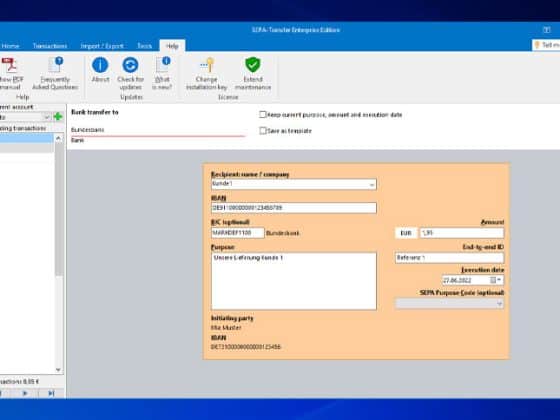
Task: Click the EUR currency field
Action: tap(406, 233)
